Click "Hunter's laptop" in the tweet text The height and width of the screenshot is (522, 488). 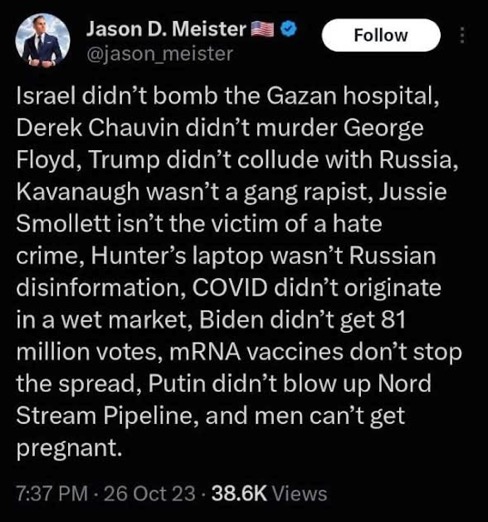coord(177,256)
